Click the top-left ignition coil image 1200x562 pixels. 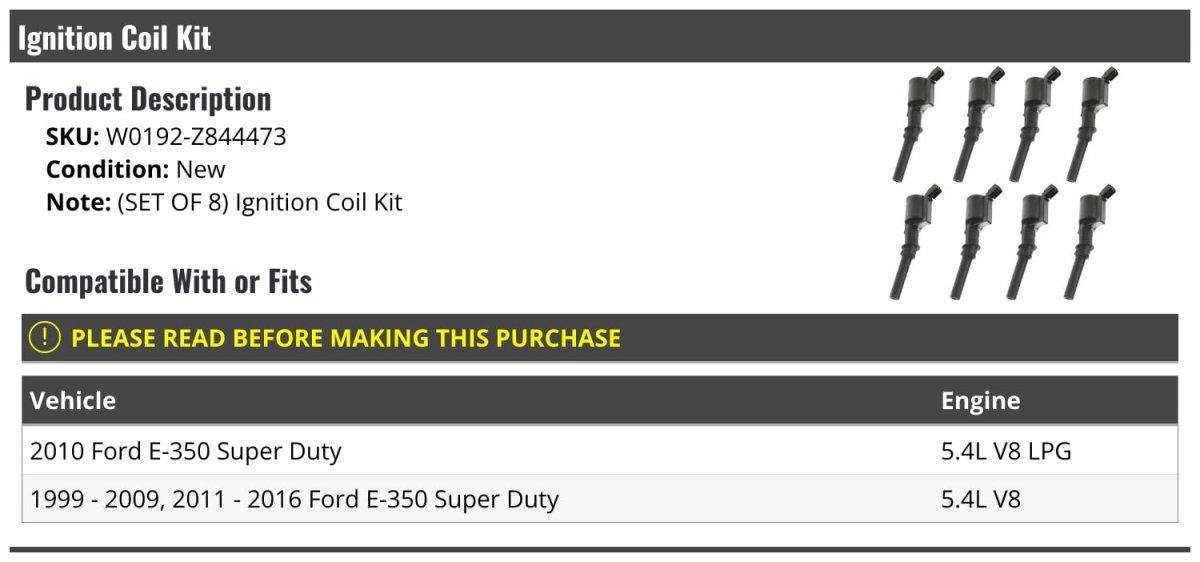(x=914, y=125)
